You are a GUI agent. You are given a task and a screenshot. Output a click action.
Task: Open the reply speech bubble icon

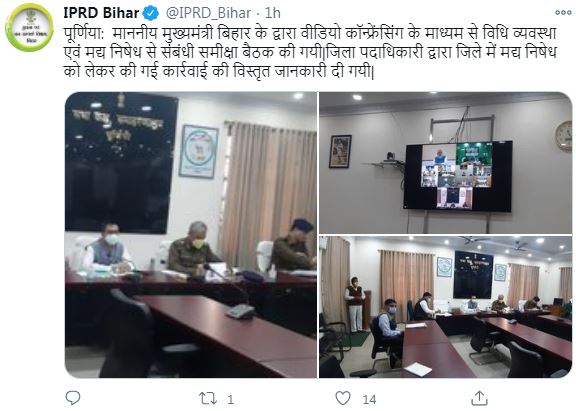pyautogui.click(x=73, y=398)
